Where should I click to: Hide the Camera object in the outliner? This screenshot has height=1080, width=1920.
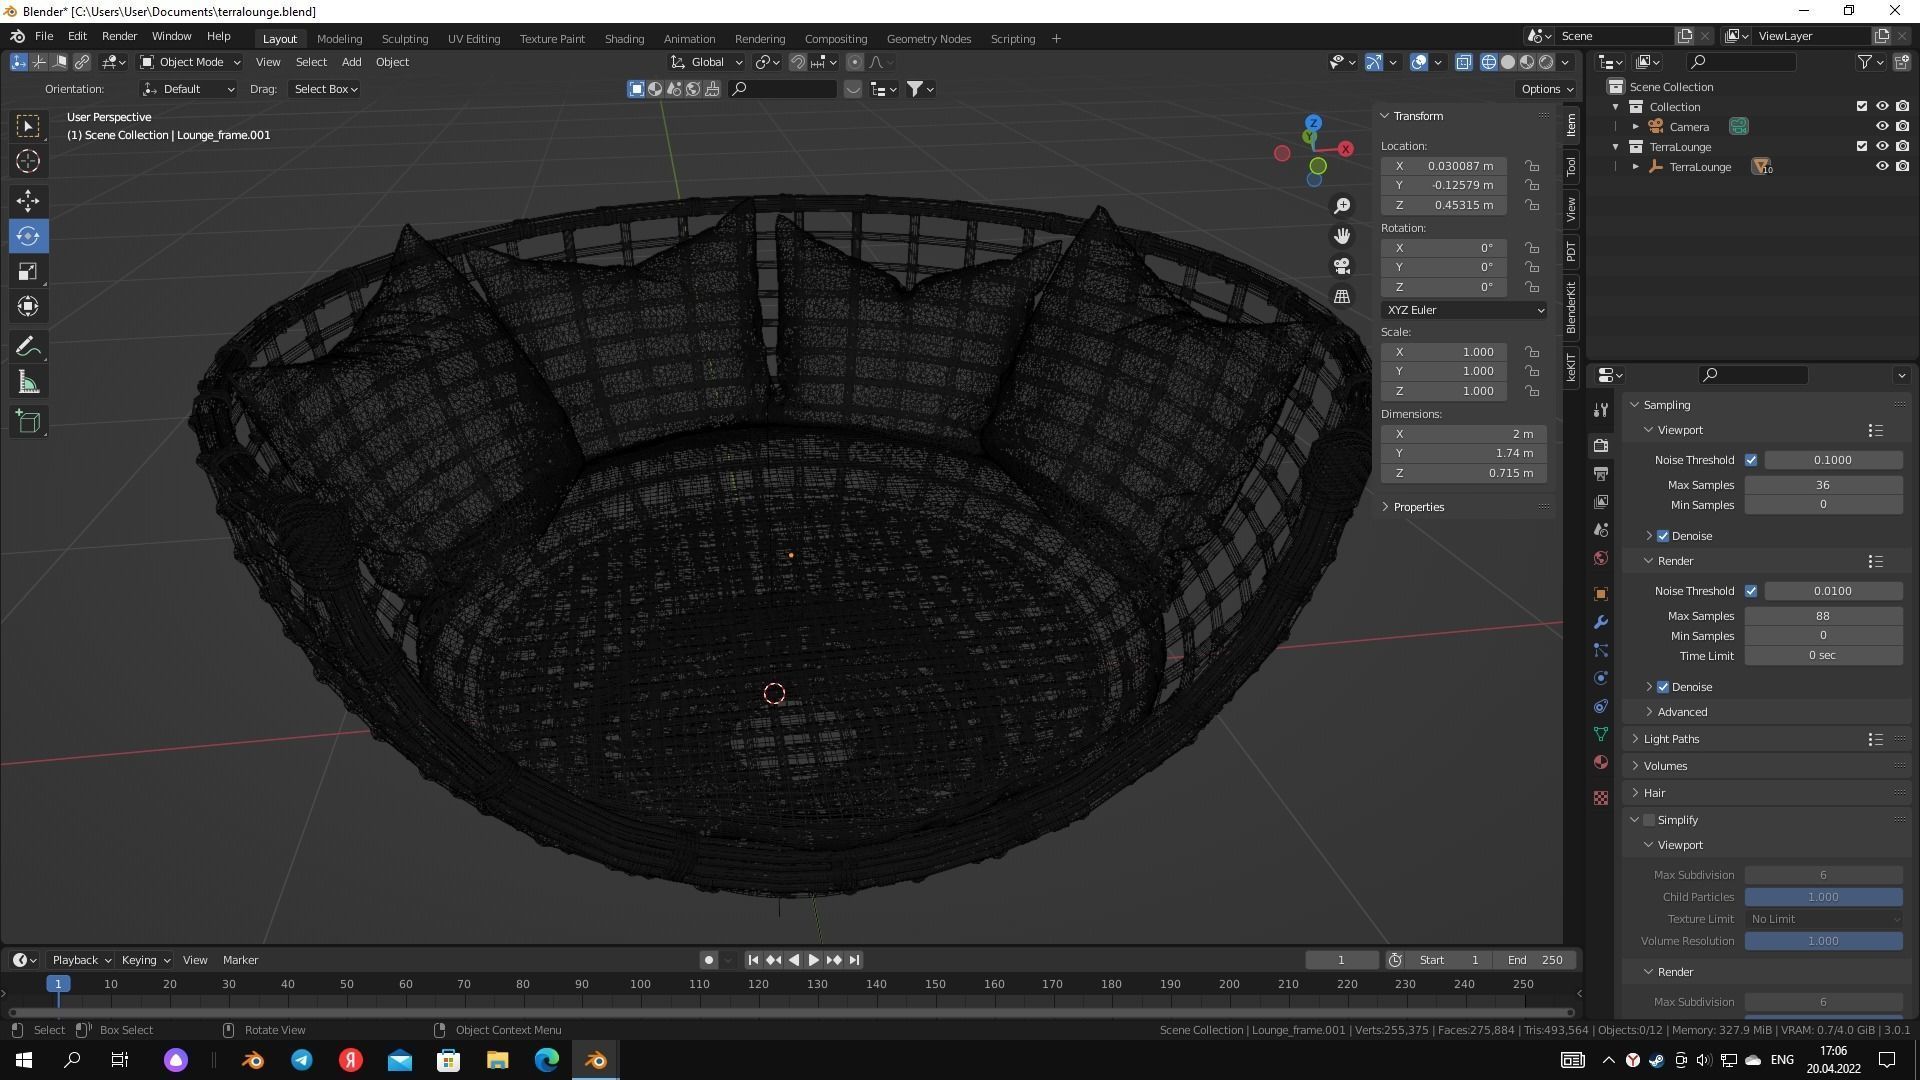pos(1881,127)
